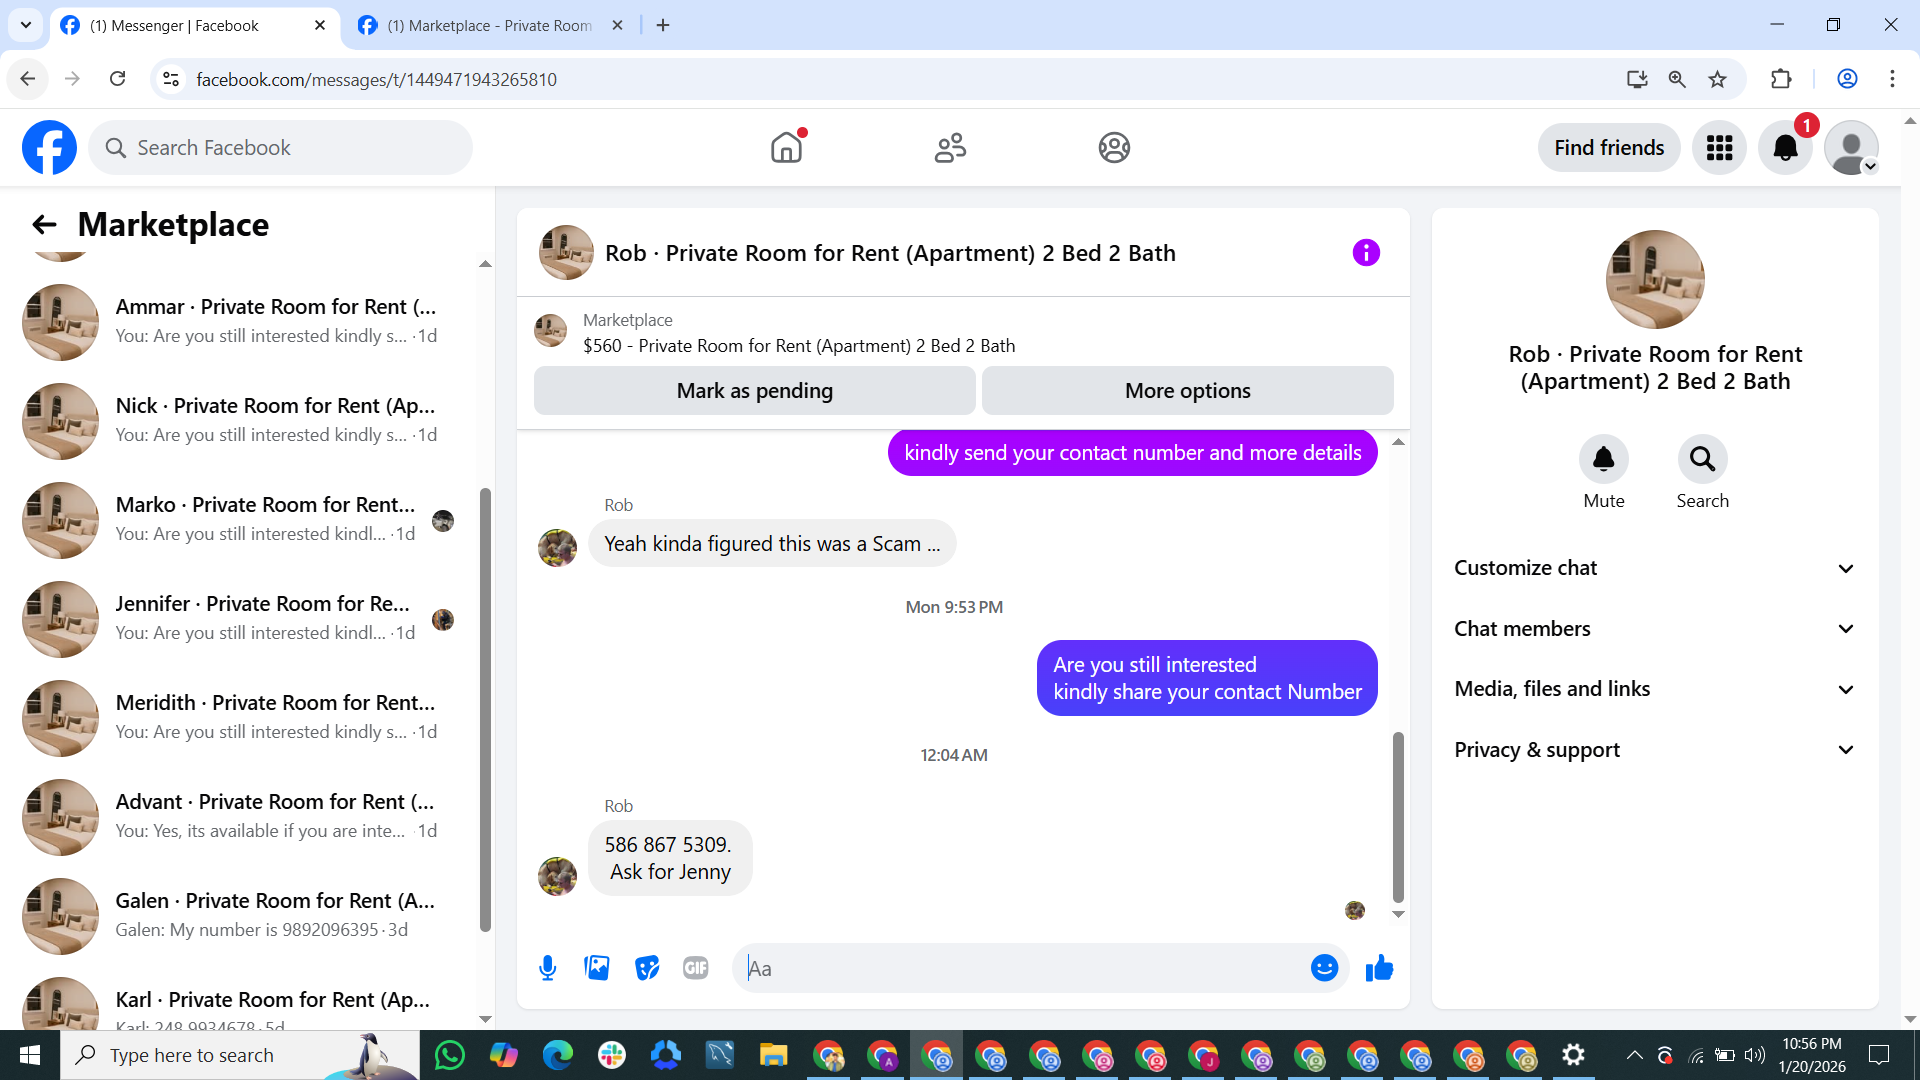Viewport: 1920px width, 1080px height.
Task: Mark the listing as pending
Action: pos(755,391)
